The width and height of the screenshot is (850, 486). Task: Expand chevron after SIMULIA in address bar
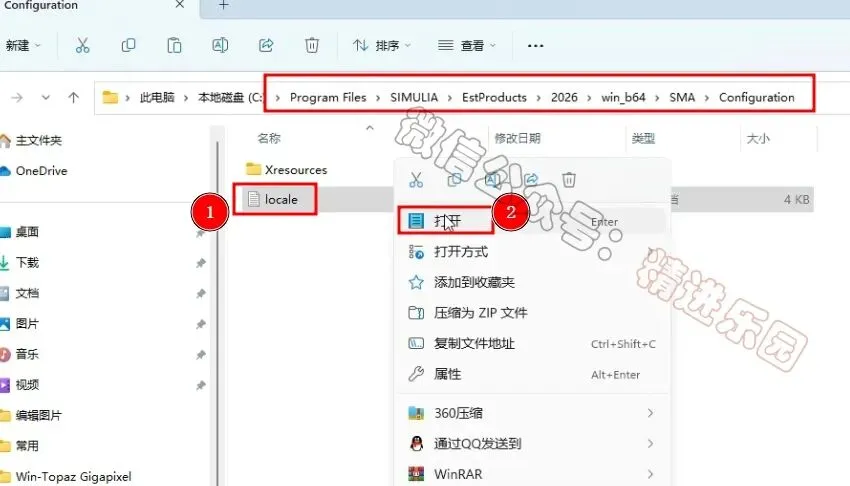[450, 98]
